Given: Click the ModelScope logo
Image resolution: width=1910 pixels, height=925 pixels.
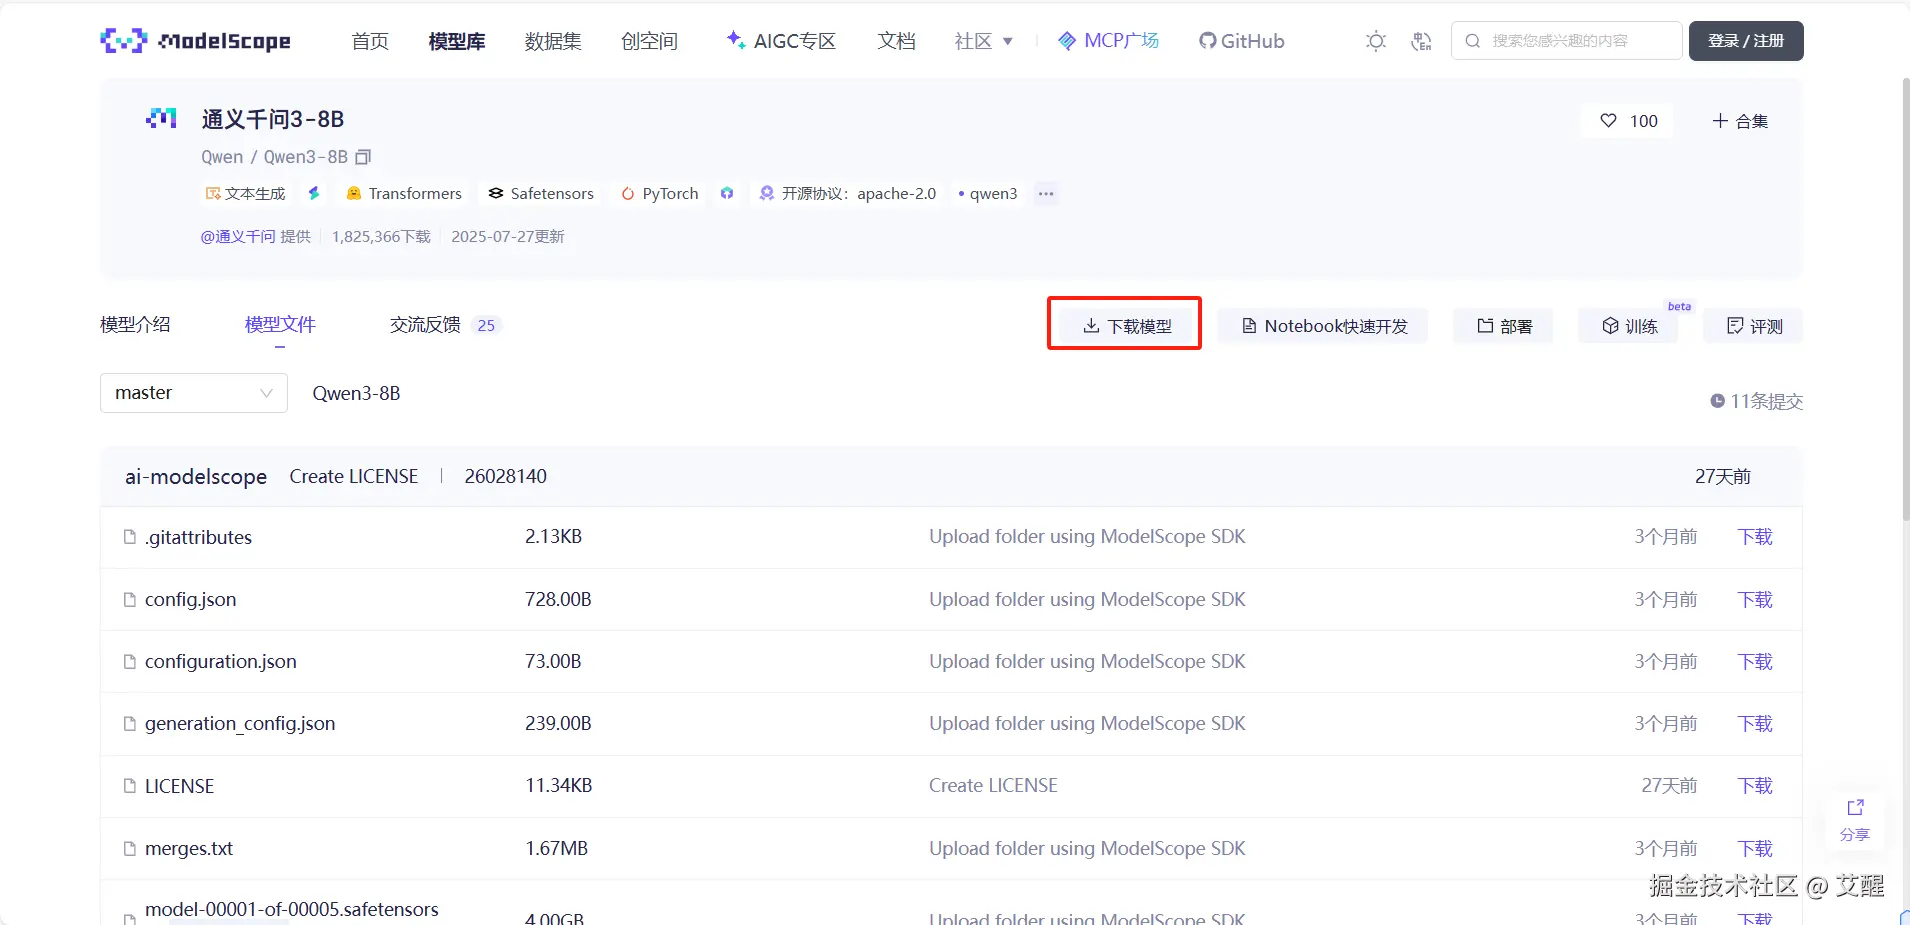Looking at the screenshot, I should (x=196, y=41).
